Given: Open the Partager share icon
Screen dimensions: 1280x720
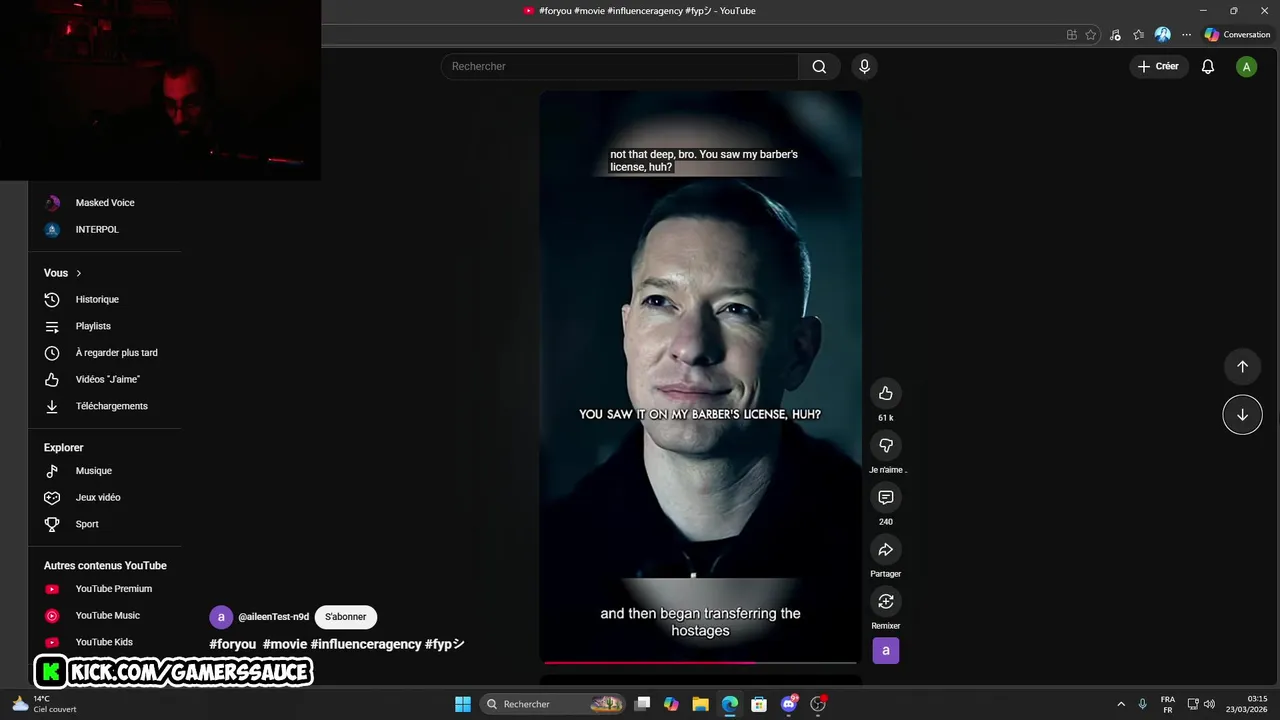Looking at the screenshot, I should point(885,549).
